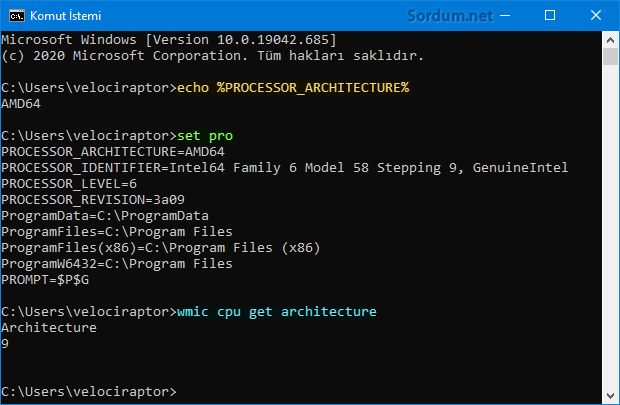Image resolution: width=620 pixels, height=405 pixels.
Task: Click the scrollbar down arrow
Action: coord(611,396)
